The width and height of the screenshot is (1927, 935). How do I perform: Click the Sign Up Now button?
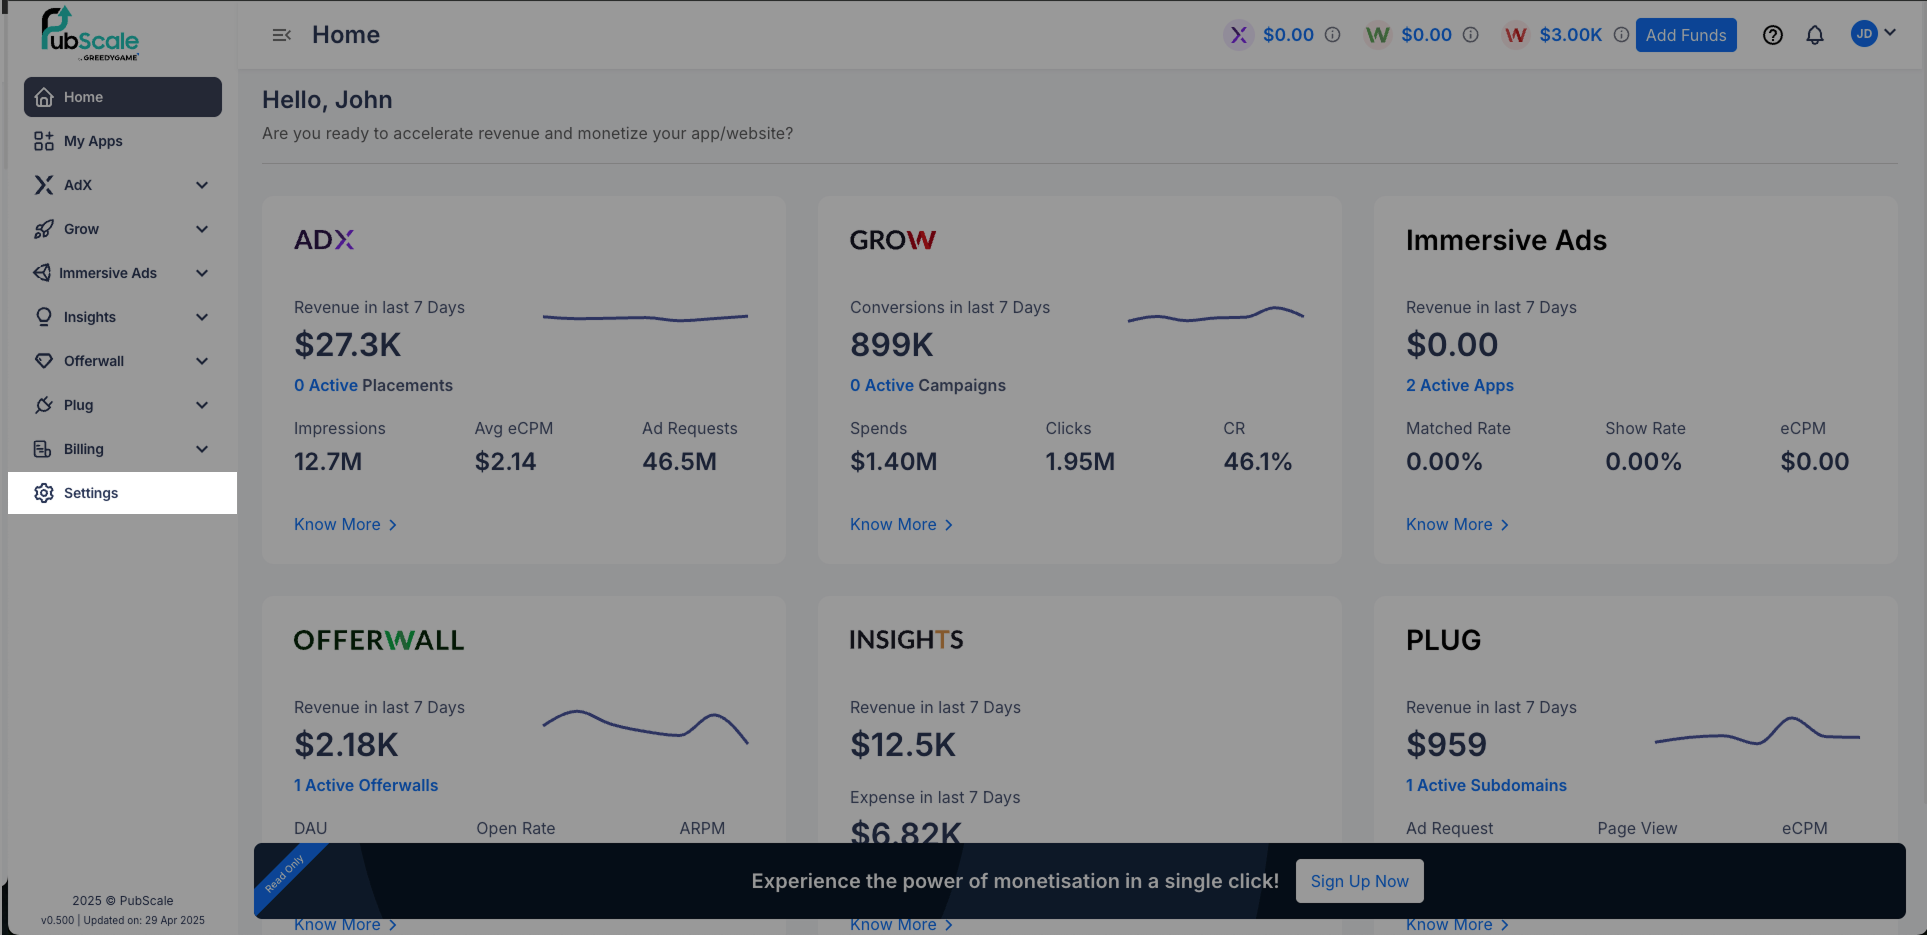point(1359,881)
